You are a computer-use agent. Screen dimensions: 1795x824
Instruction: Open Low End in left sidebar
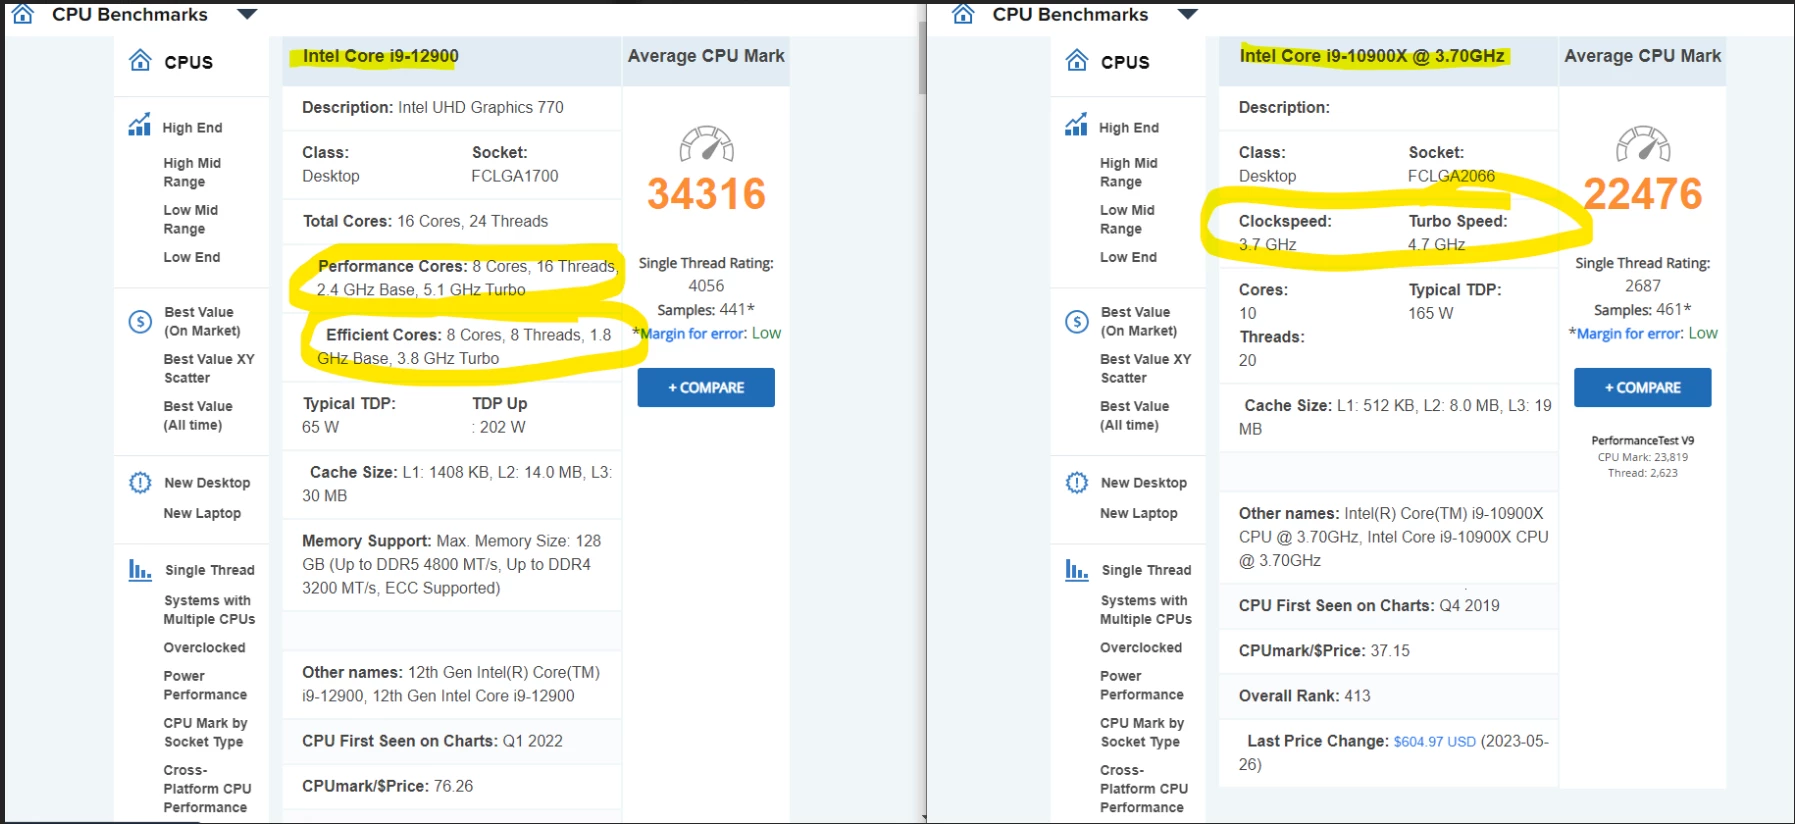192,257
